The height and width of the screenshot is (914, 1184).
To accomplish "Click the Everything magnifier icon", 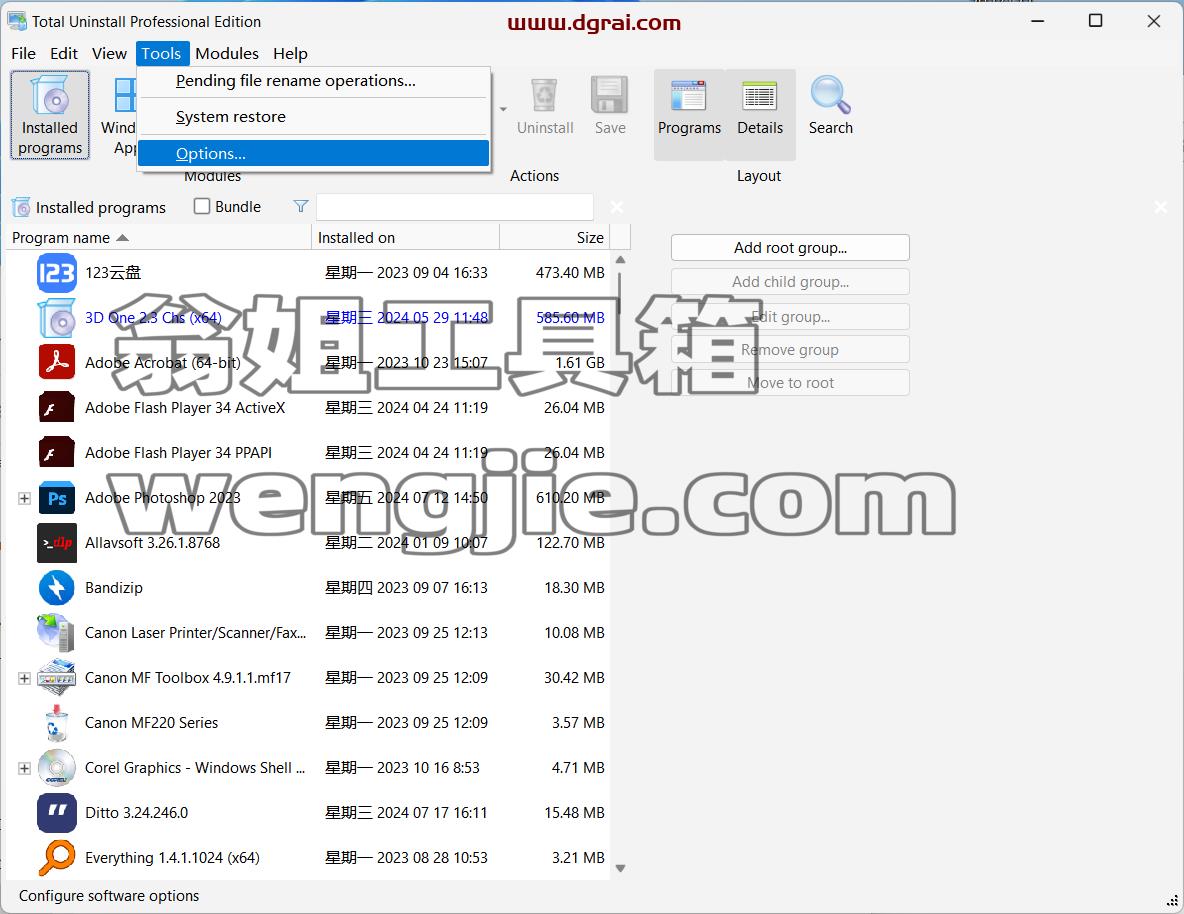I will tap(57, 857).
